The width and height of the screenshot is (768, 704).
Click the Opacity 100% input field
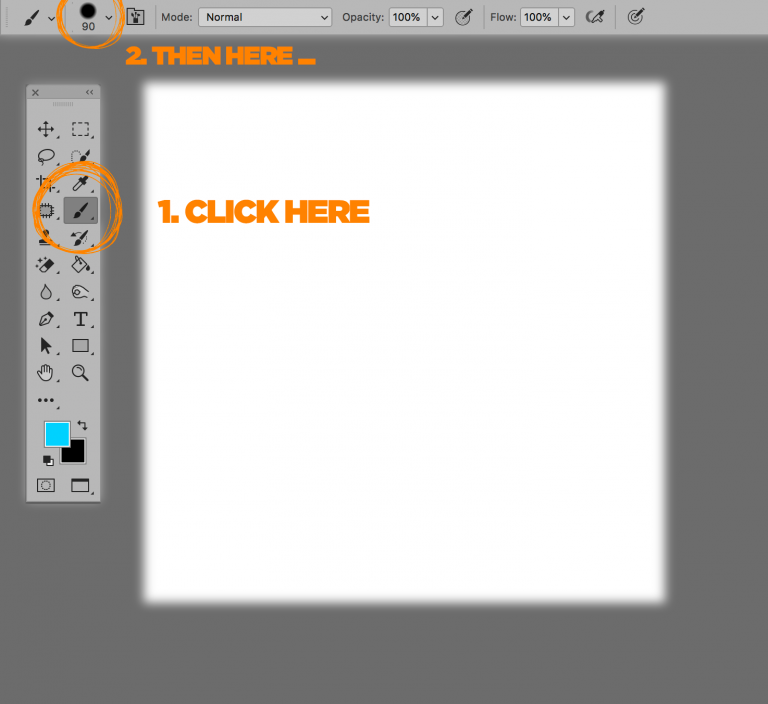pyautogui.click(x=408, y=17)
